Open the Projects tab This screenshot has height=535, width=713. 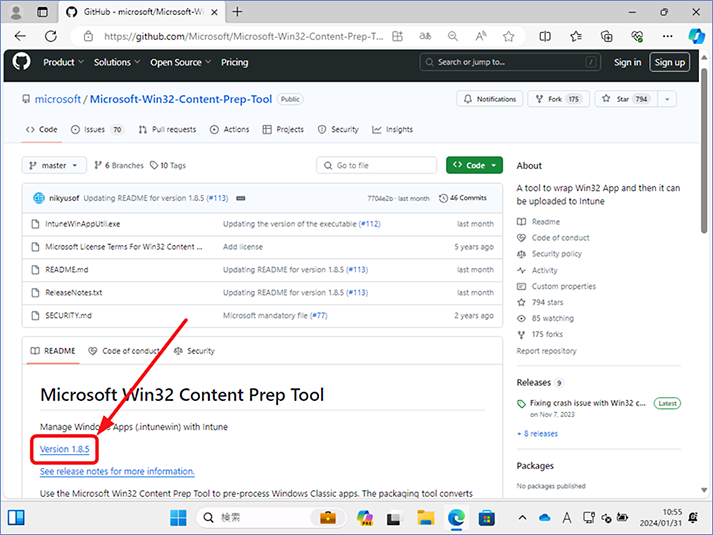tap(283, 130)
